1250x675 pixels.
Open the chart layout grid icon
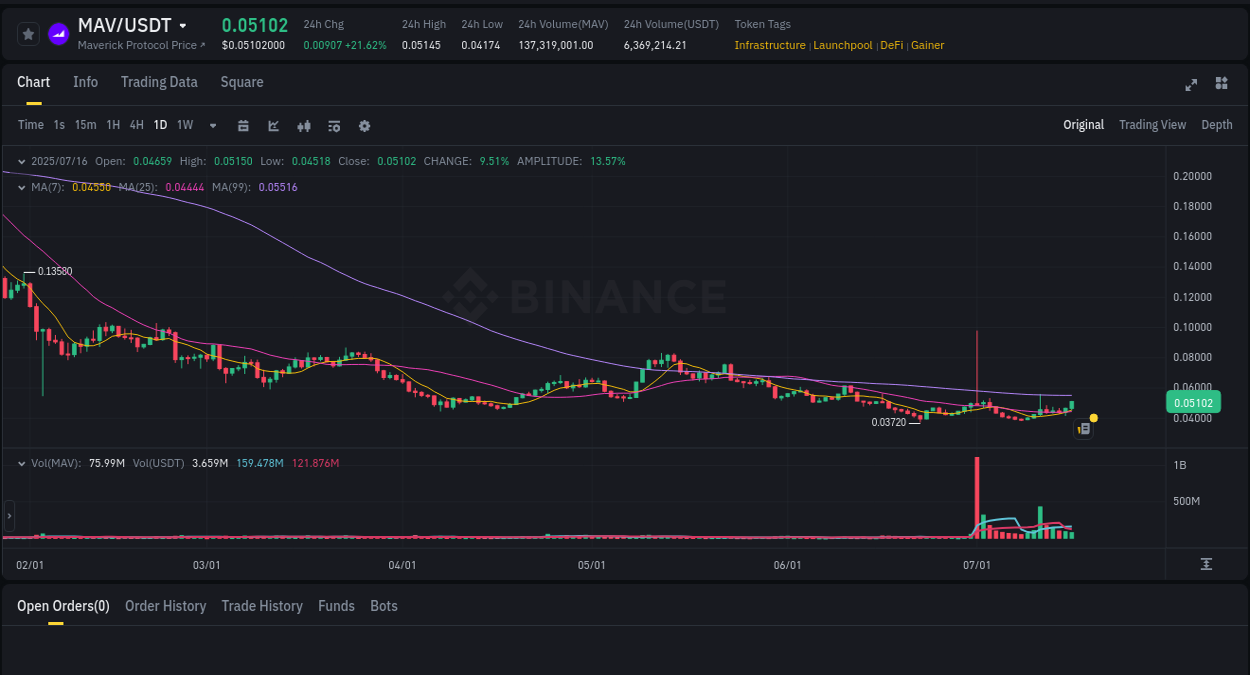1221,85
